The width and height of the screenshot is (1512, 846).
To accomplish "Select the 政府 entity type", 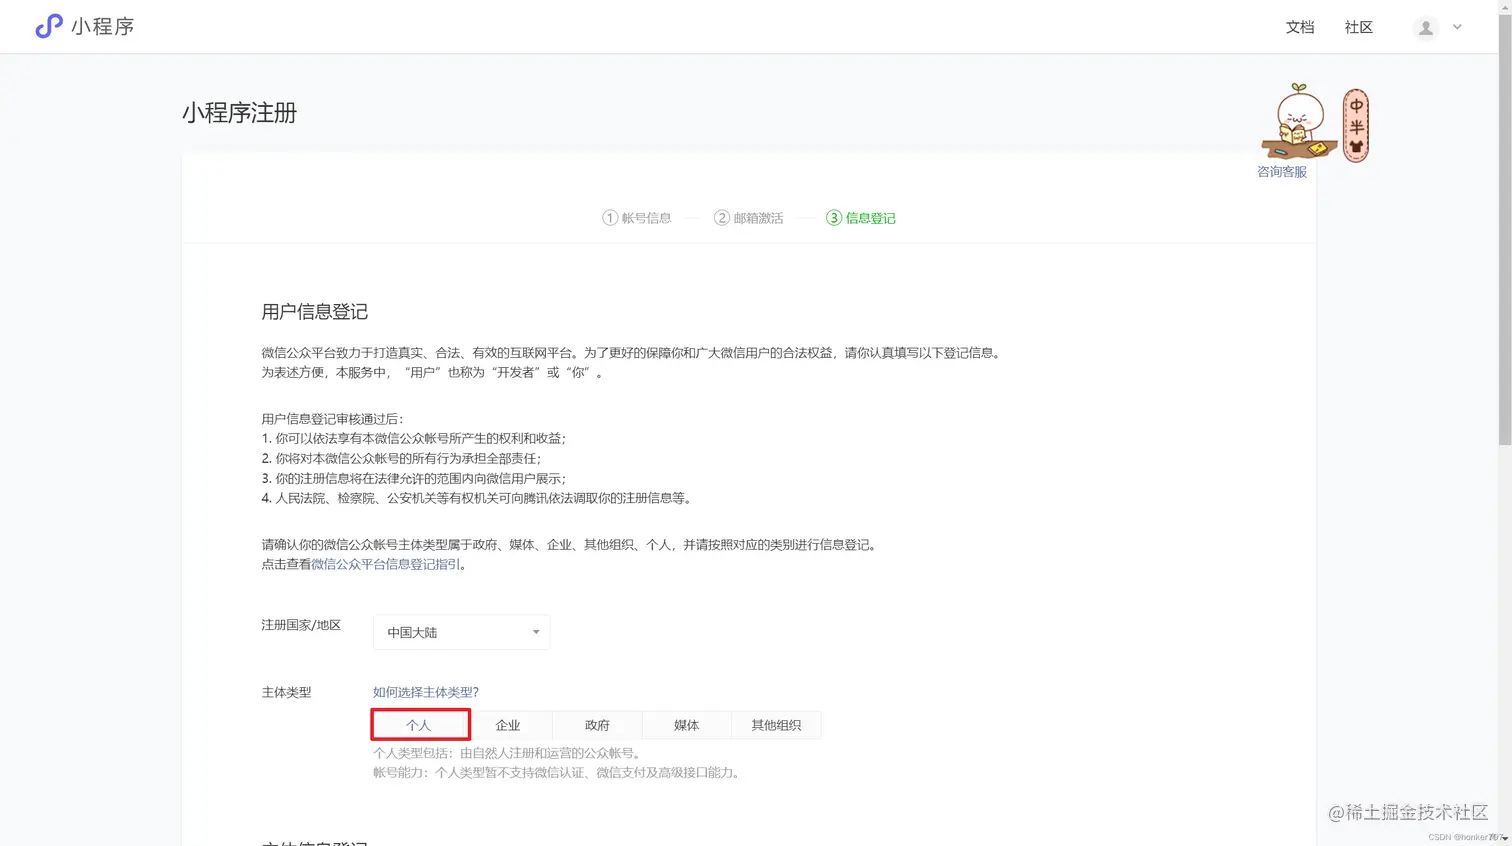I will [x=597, y=724].
